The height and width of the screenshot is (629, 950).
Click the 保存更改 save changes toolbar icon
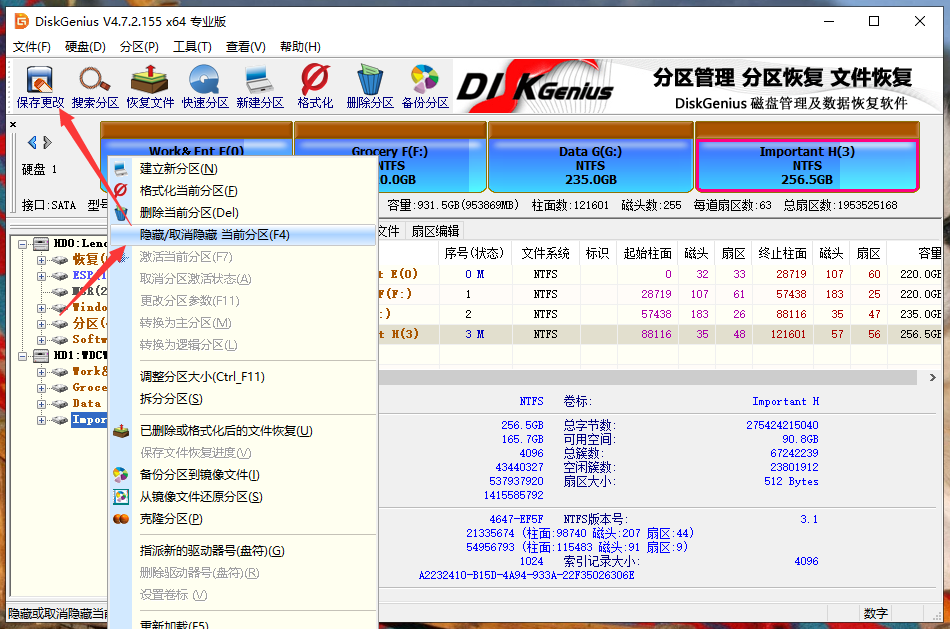pyautogui.click(x=40, y=87)
